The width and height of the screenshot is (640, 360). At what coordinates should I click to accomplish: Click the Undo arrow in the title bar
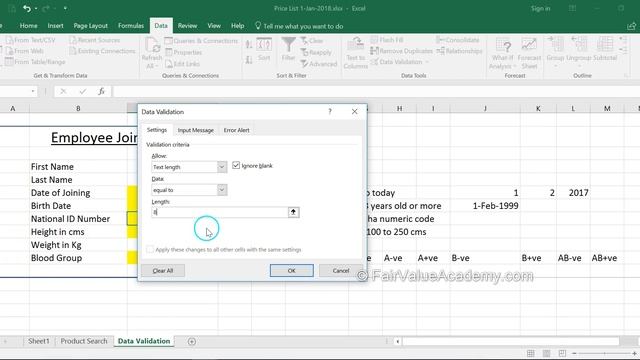(27, 8)
